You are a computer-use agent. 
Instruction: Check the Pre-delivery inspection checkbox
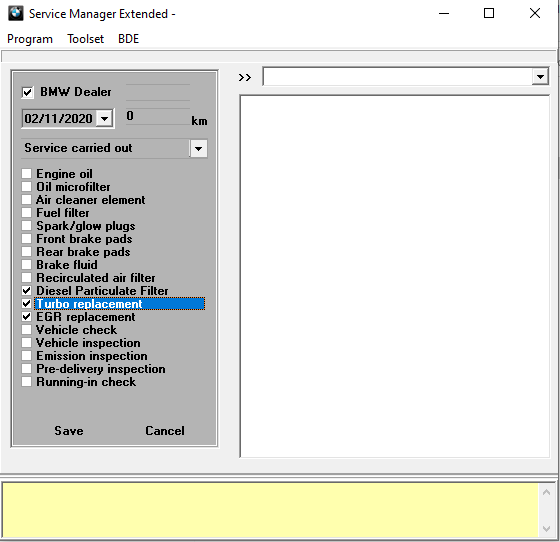click(26, 368)
